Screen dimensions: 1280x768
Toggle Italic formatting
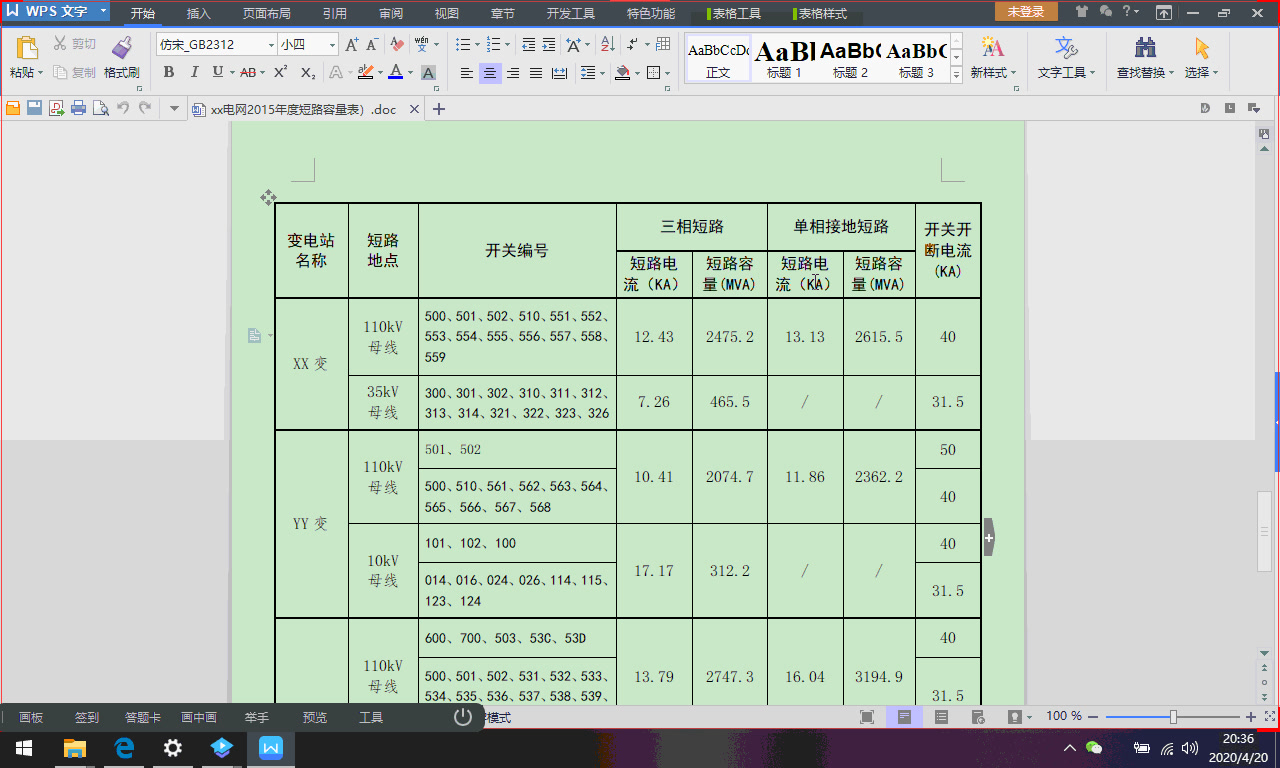[193, 72]
